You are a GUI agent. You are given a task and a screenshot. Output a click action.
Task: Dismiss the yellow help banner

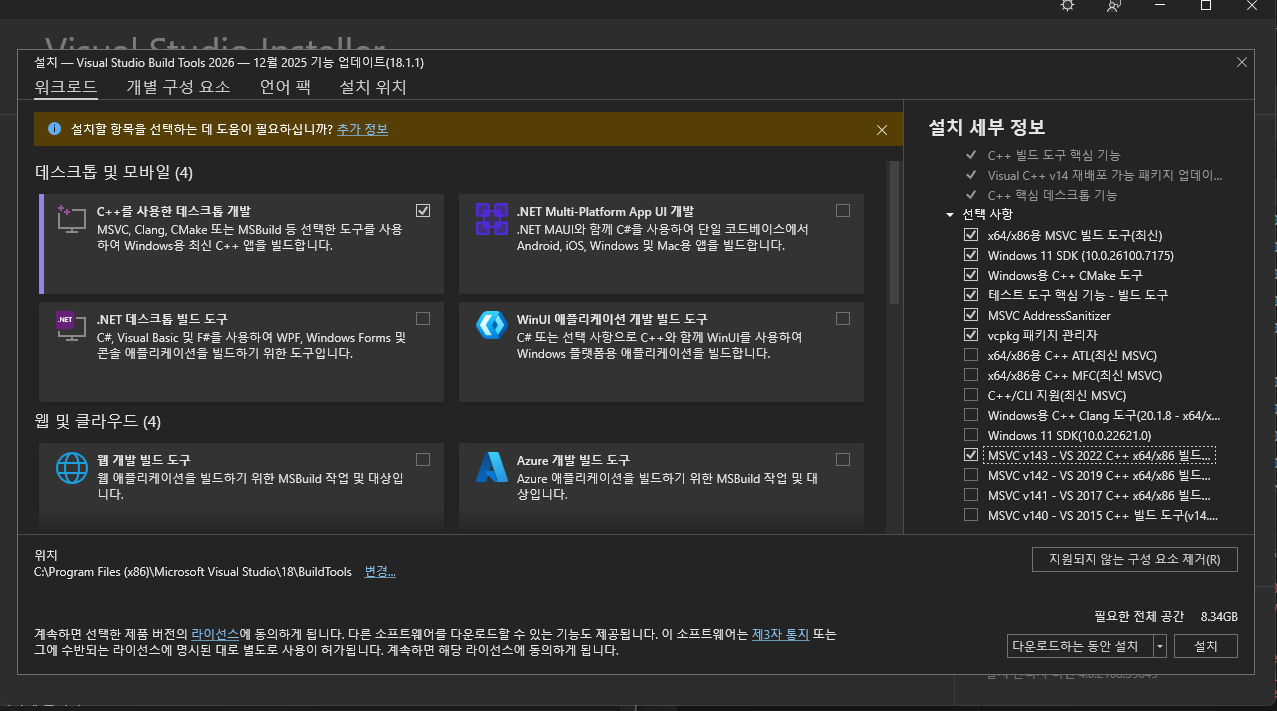(x=882, y=130)
